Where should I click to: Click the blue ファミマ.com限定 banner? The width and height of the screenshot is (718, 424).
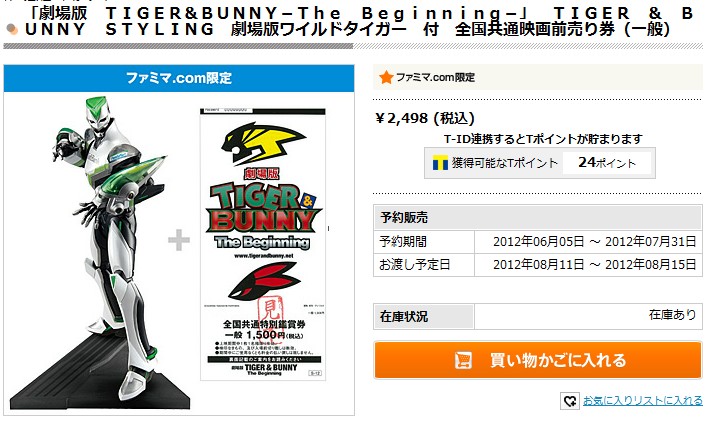coord(179,78)
